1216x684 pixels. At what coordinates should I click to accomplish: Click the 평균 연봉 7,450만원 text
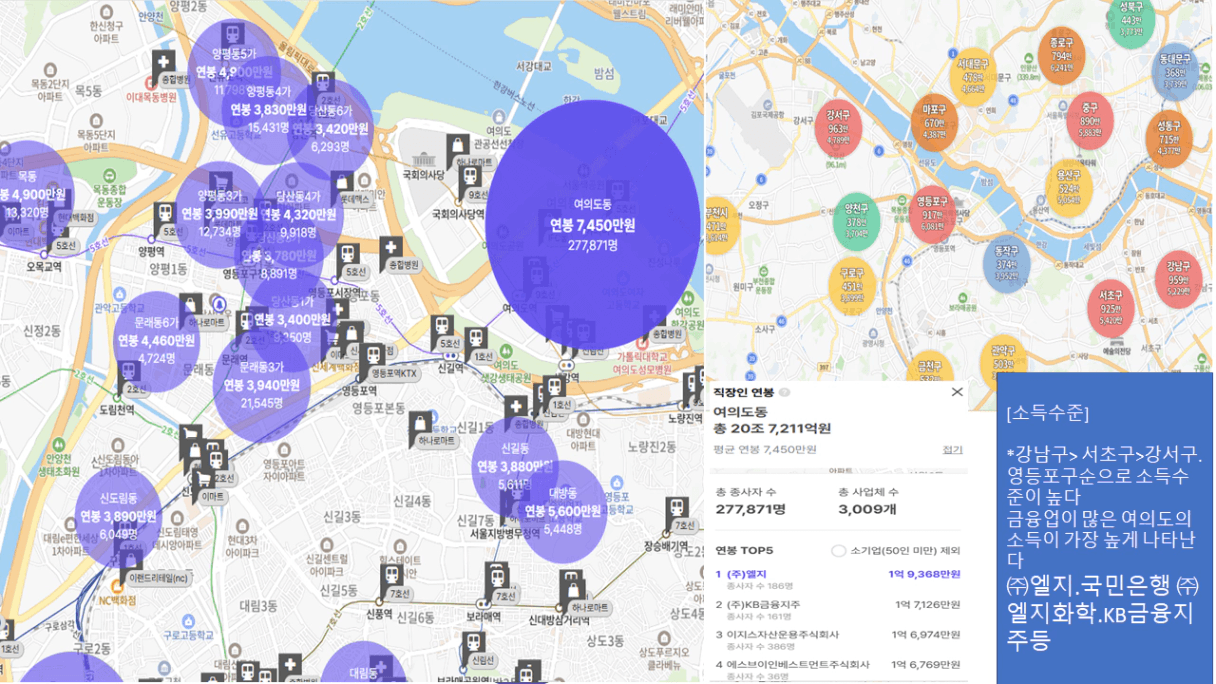(765, 450)
